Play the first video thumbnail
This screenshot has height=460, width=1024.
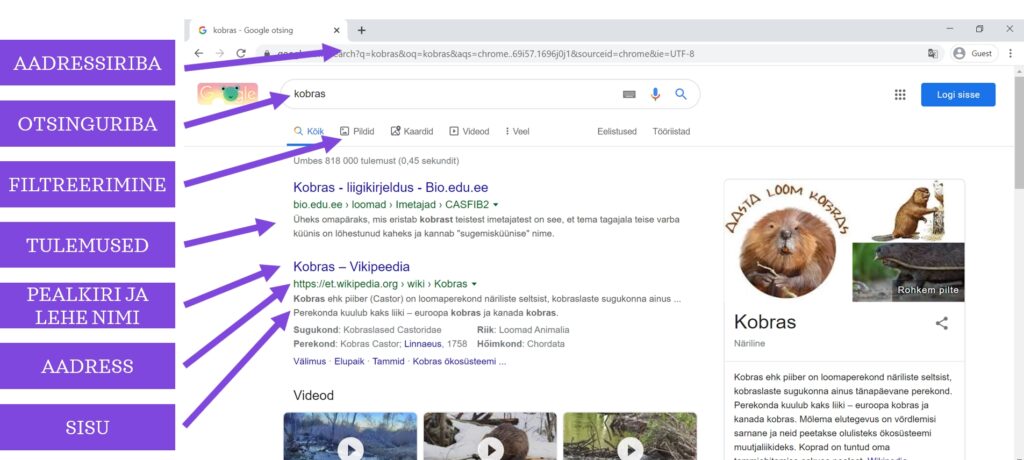pos(350,436)
